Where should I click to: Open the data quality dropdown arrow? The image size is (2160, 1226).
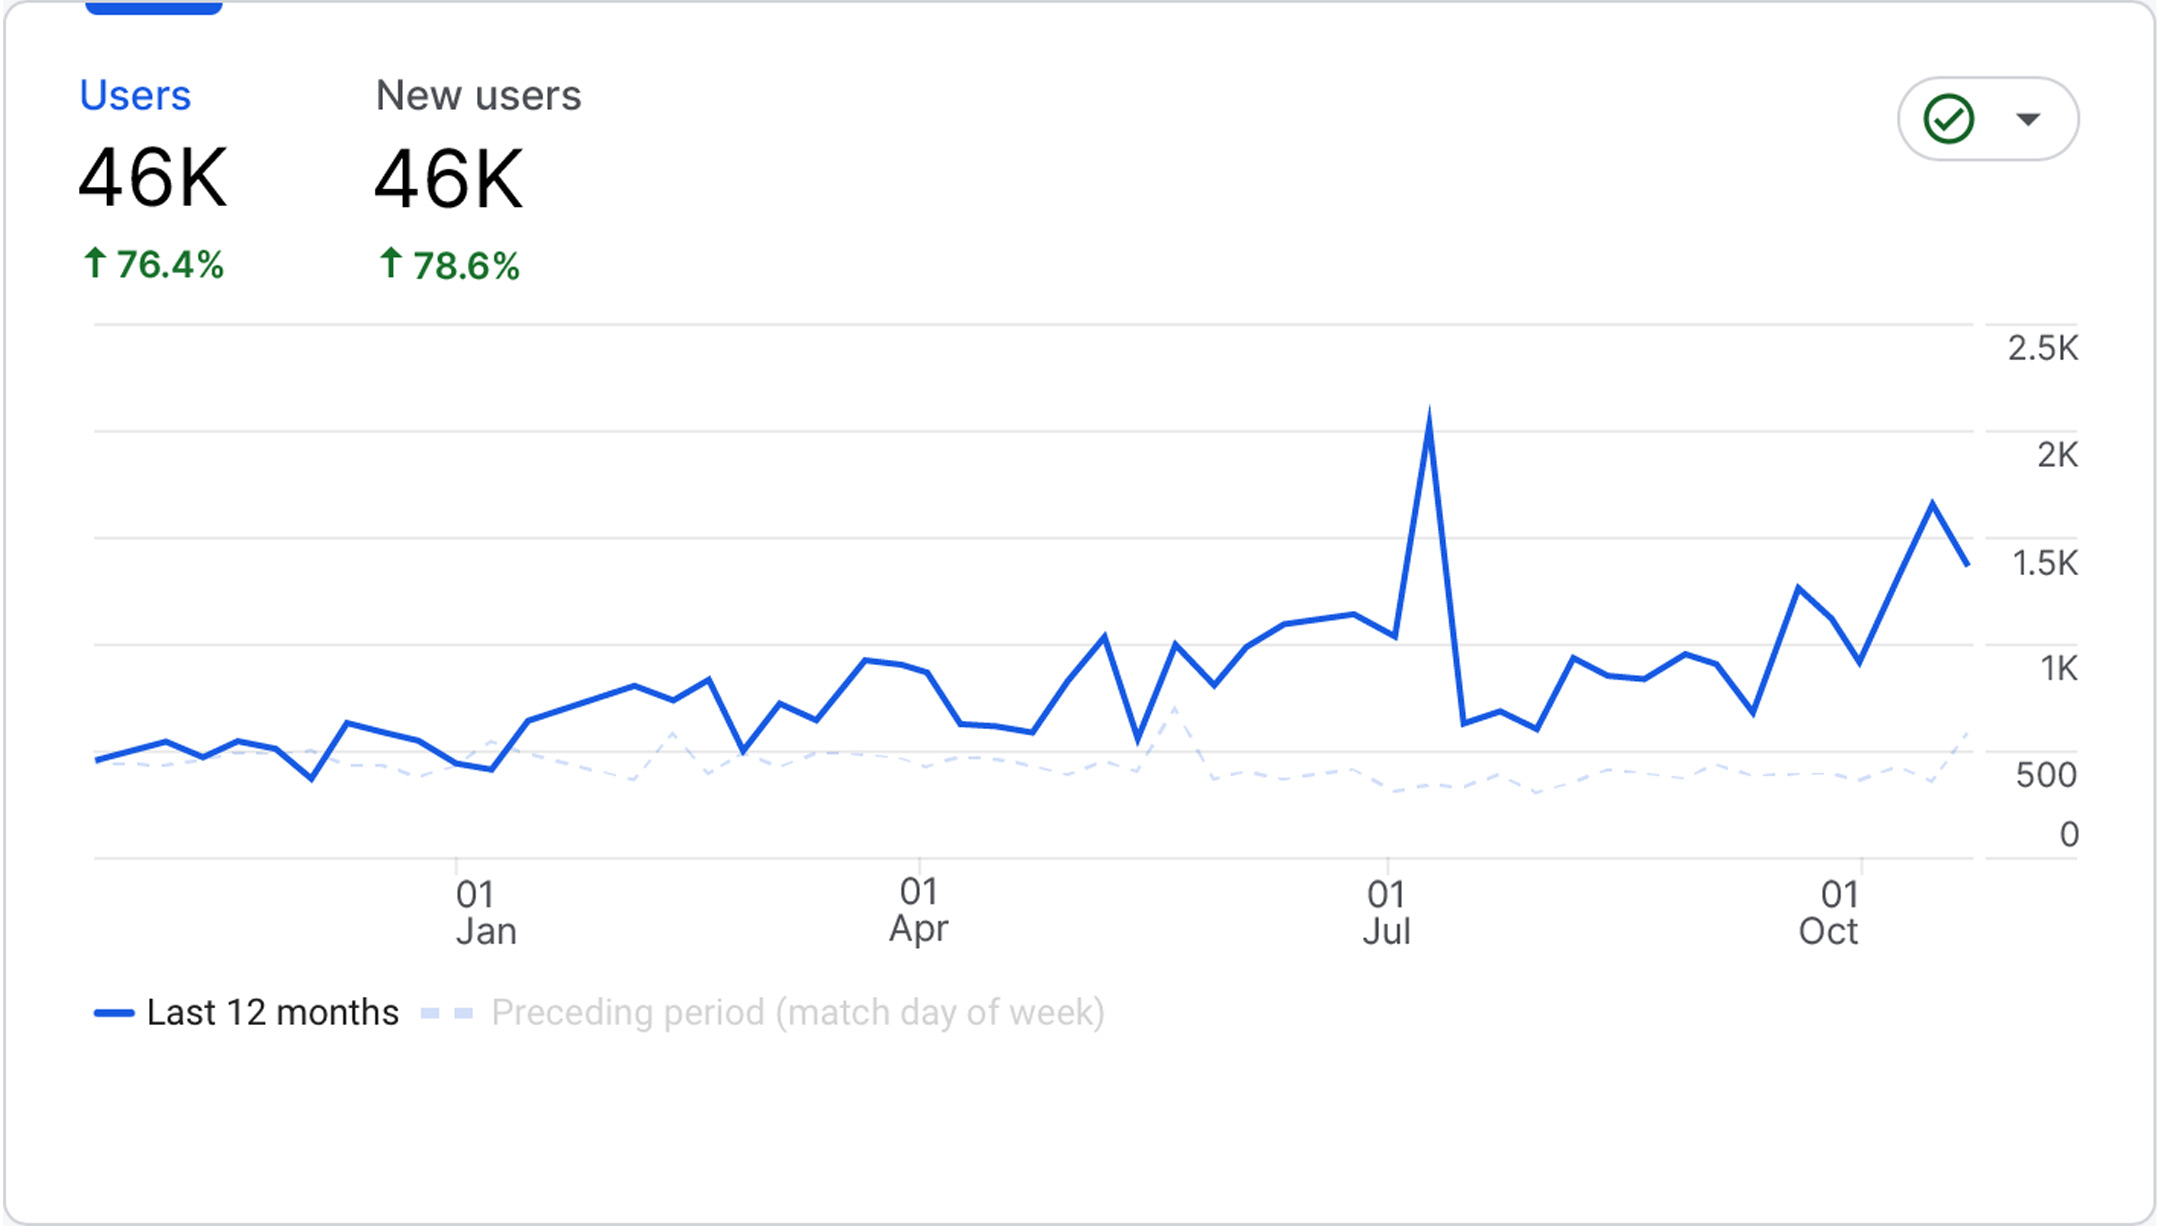2028,120
